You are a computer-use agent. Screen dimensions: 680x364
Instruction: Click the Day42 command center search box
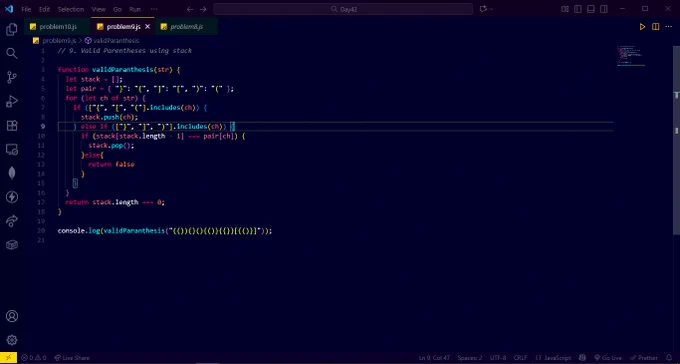coord(343,9)
